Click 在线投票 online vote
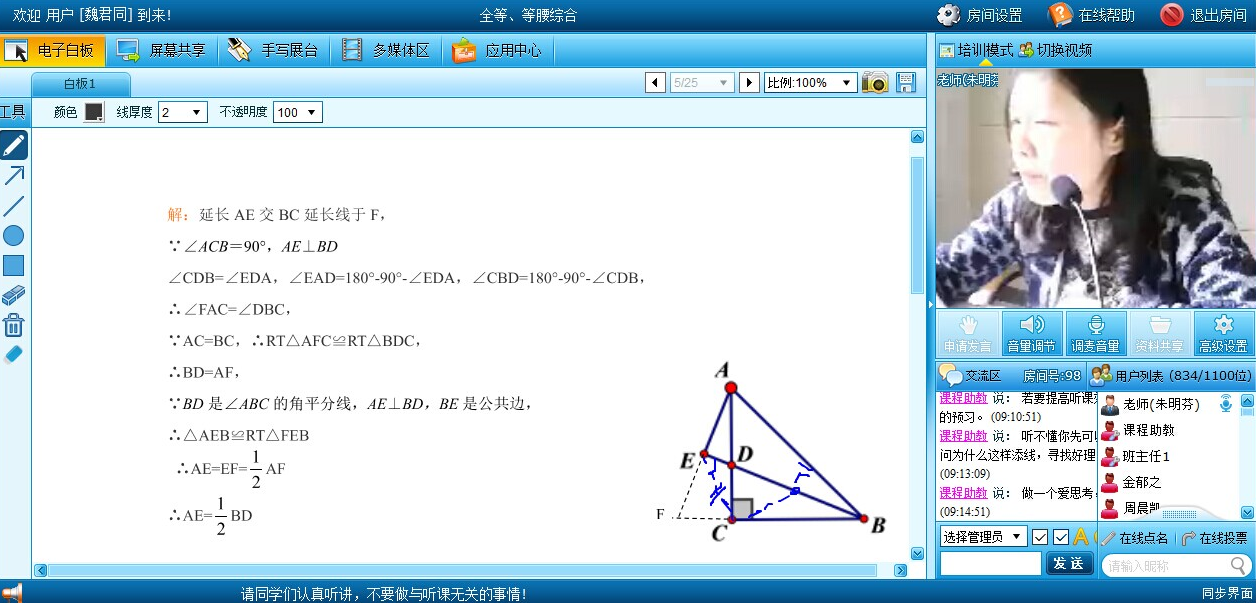 1214,538
